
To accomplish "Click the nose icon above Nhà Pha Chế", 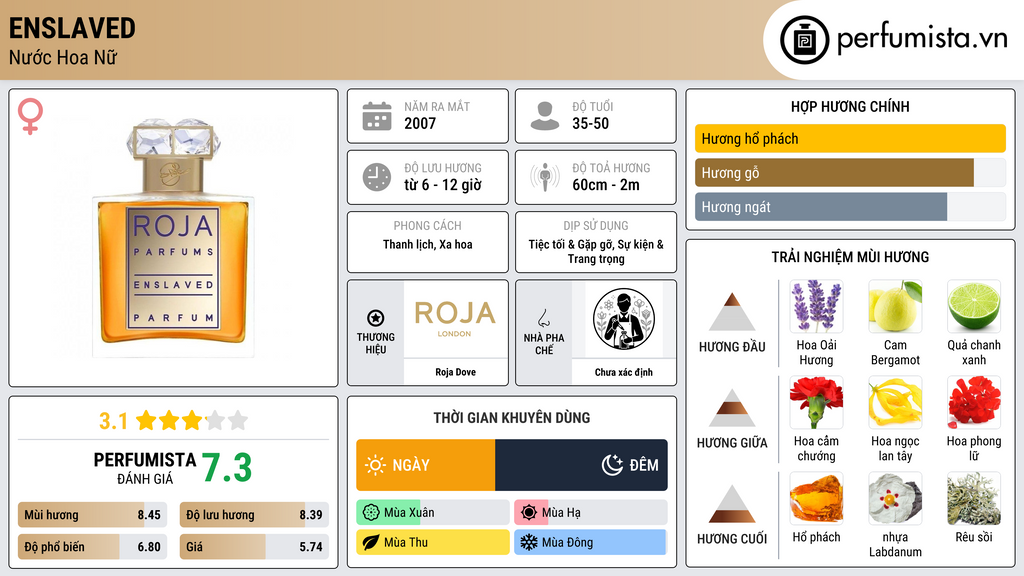I will click(x=543, y=319).
